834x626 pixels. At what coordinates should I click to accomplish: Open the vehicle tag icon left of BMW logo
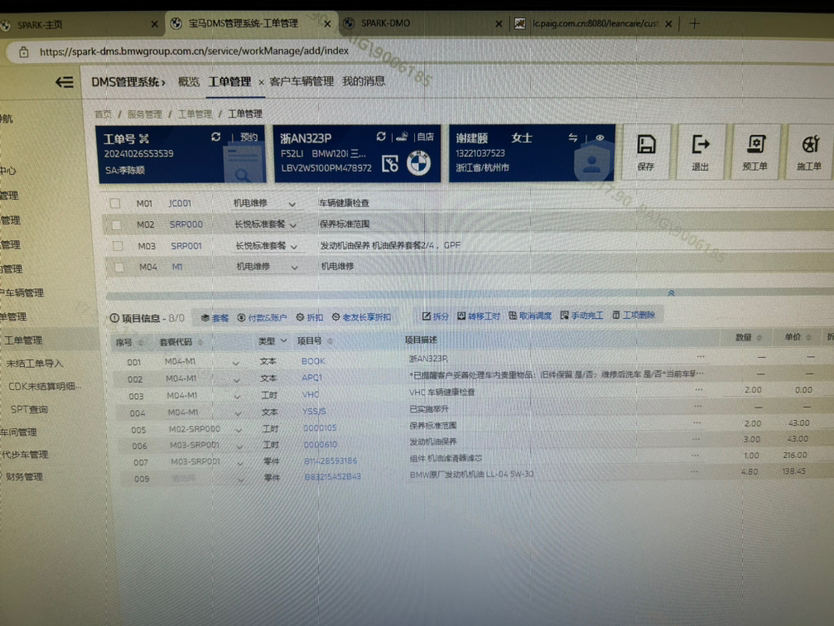point(390,164)
